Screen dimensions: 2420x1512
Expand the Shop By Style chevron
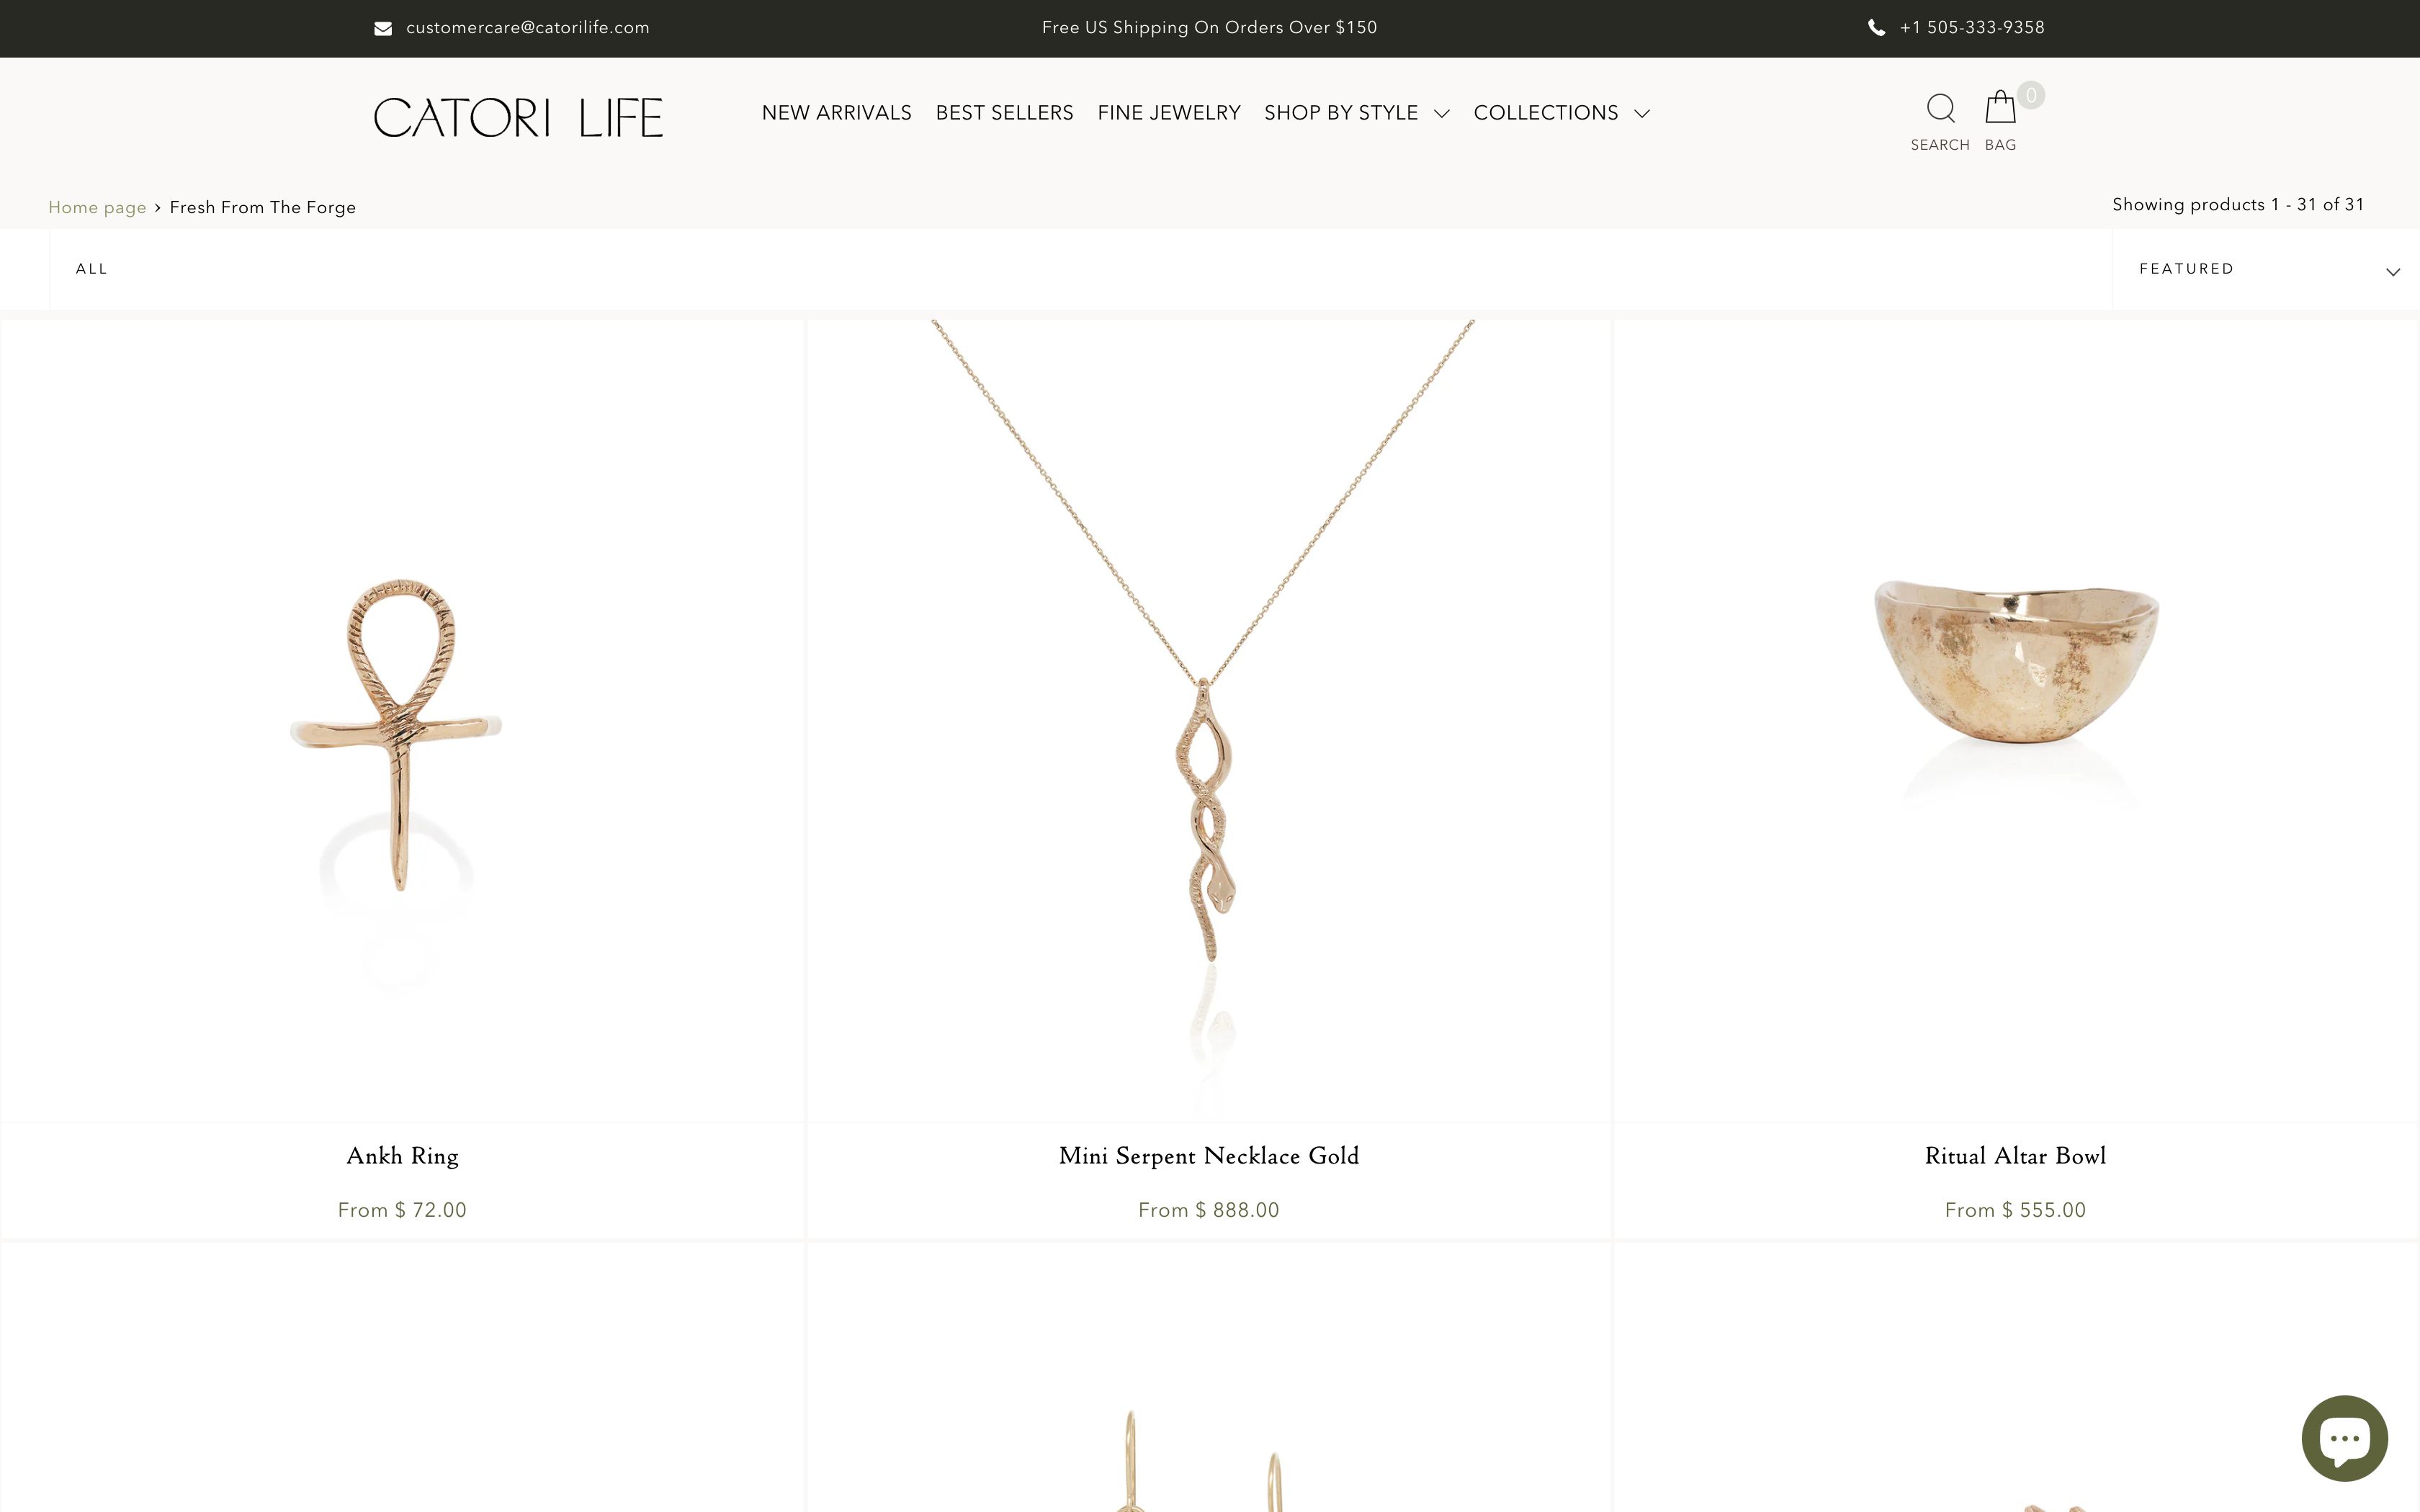coord(1441,114)
